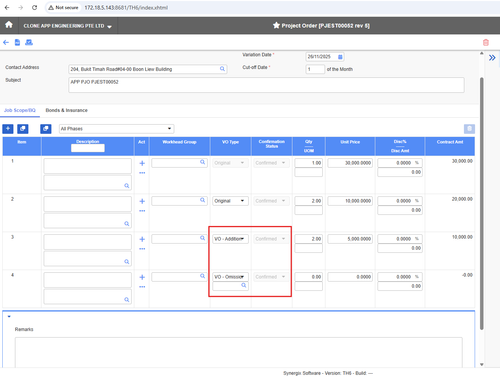
Task: Open Confirmed status dropdown for item 4
Action: 271,277
